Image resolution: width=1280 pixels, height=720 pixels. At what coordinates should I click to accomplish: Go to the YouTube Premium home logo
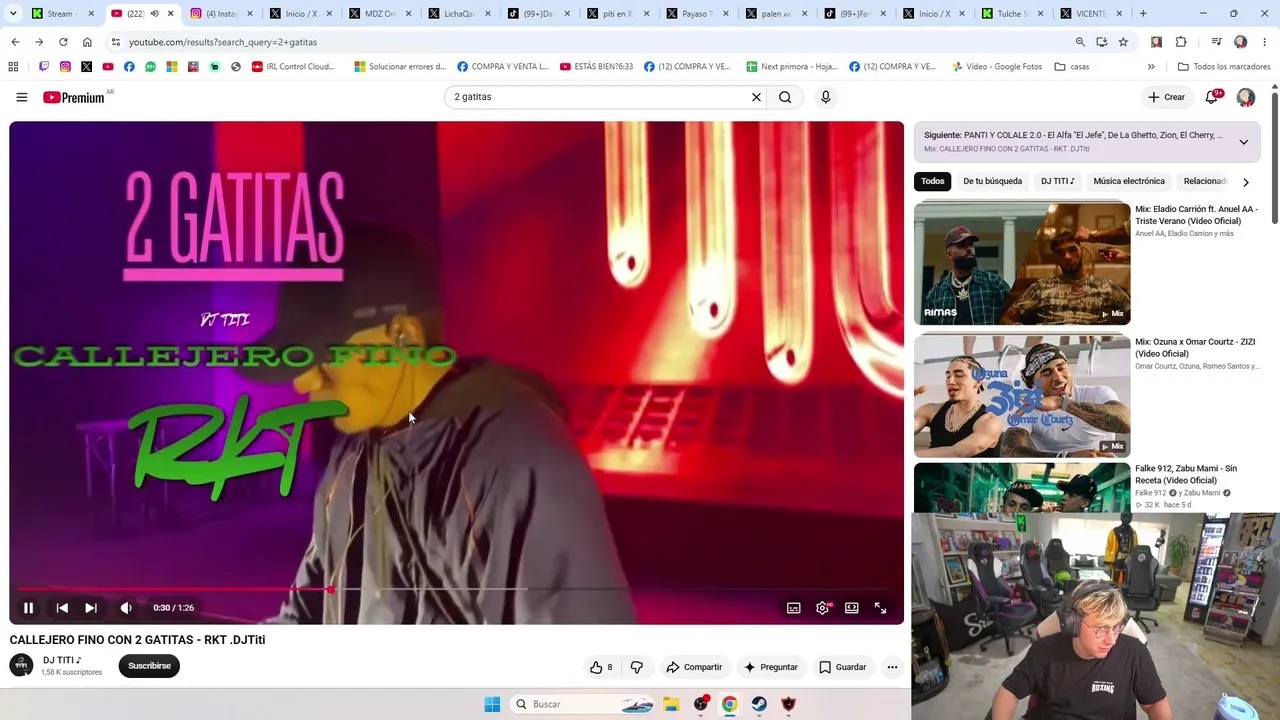tap(74, 97)
